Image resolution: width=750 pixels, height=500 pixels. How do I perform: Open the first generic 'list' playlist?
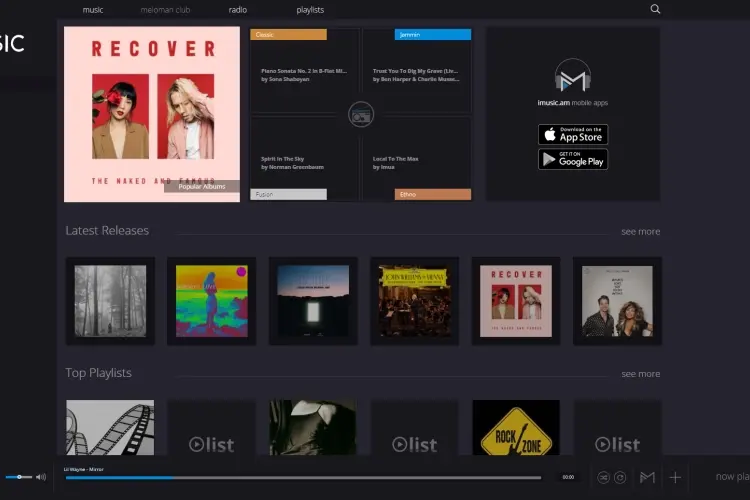pyautogui.click(x=211, y=427)
